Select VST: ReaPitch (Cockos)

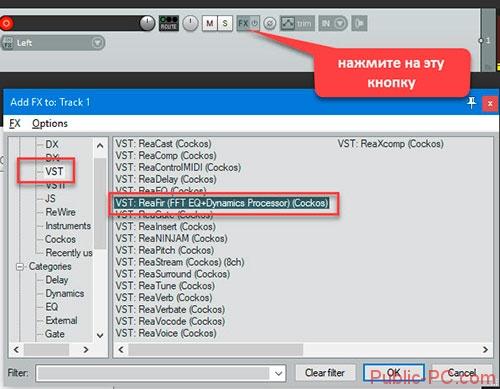point(165,250)
